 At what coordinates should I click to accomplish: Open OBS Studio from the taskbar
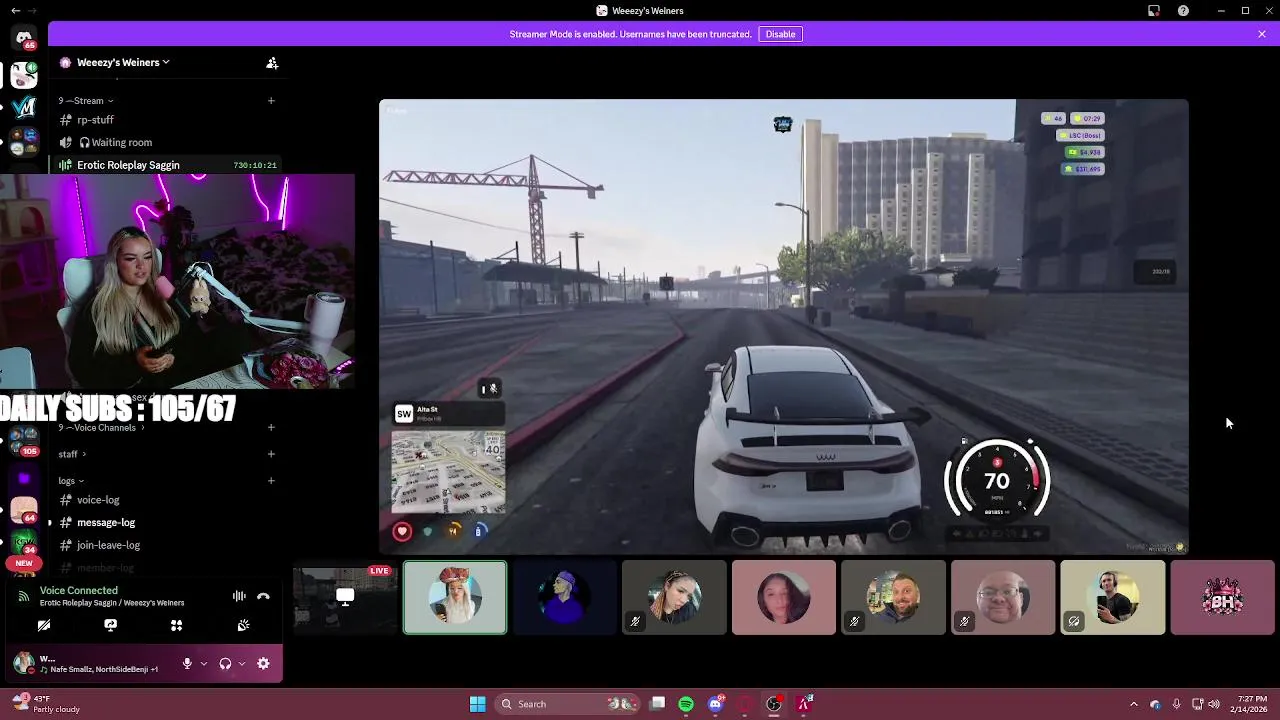coord(774,704)
